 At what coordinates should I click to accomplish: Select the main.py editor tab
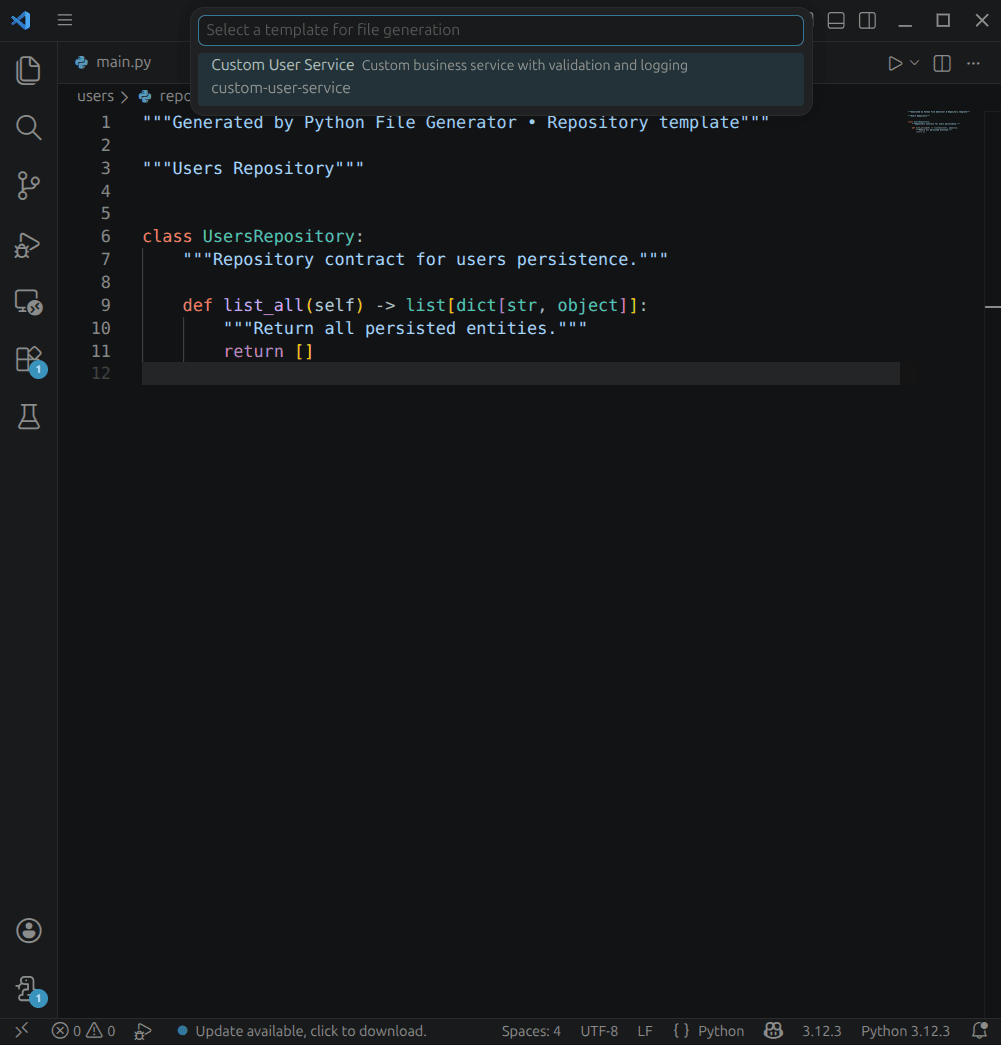[120, 62]
